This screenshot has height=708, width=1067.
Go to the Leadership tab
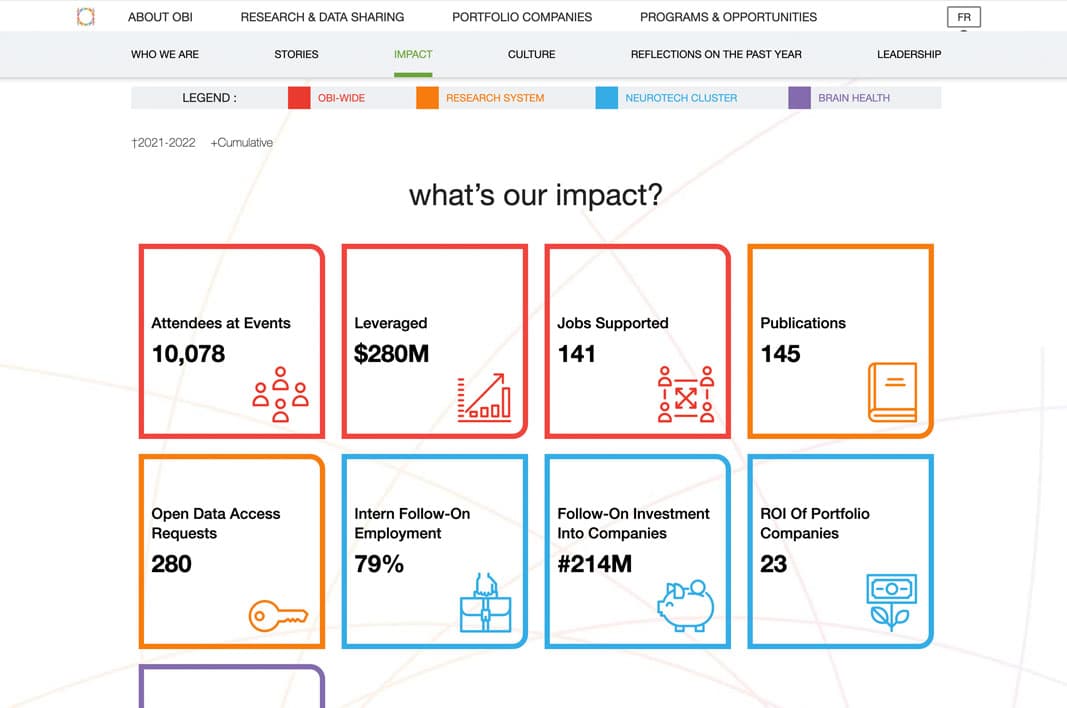[x=908, y=54]
